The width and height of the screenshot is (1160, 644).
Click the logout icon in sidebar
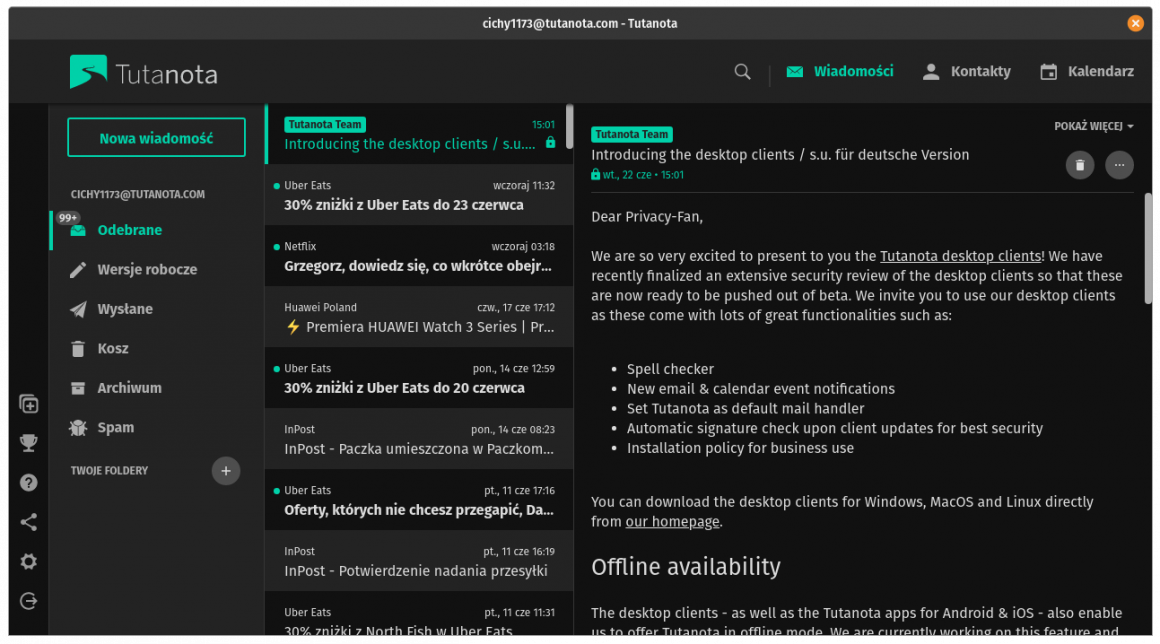click(29, 601)
